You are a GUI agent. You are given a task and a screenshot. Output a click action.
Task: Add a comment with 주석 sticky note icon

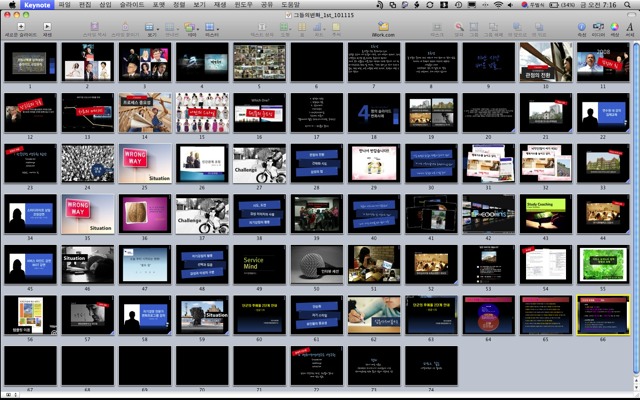[336, 27]
